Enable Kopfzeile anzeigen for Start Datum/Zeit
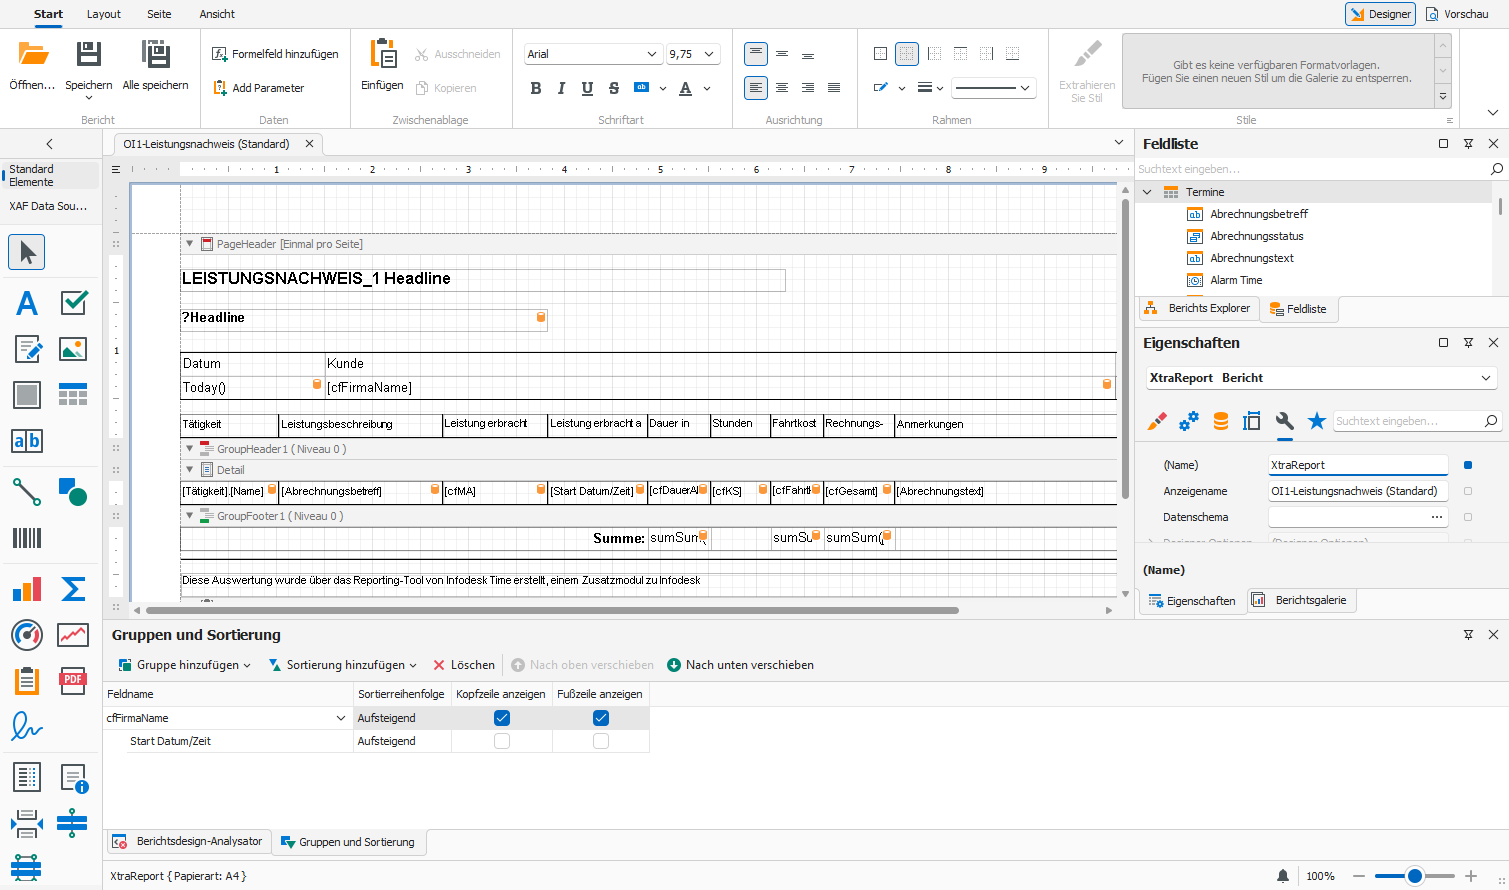The width and height of the screenshot is (1509, 890). [x=502, y=741]
